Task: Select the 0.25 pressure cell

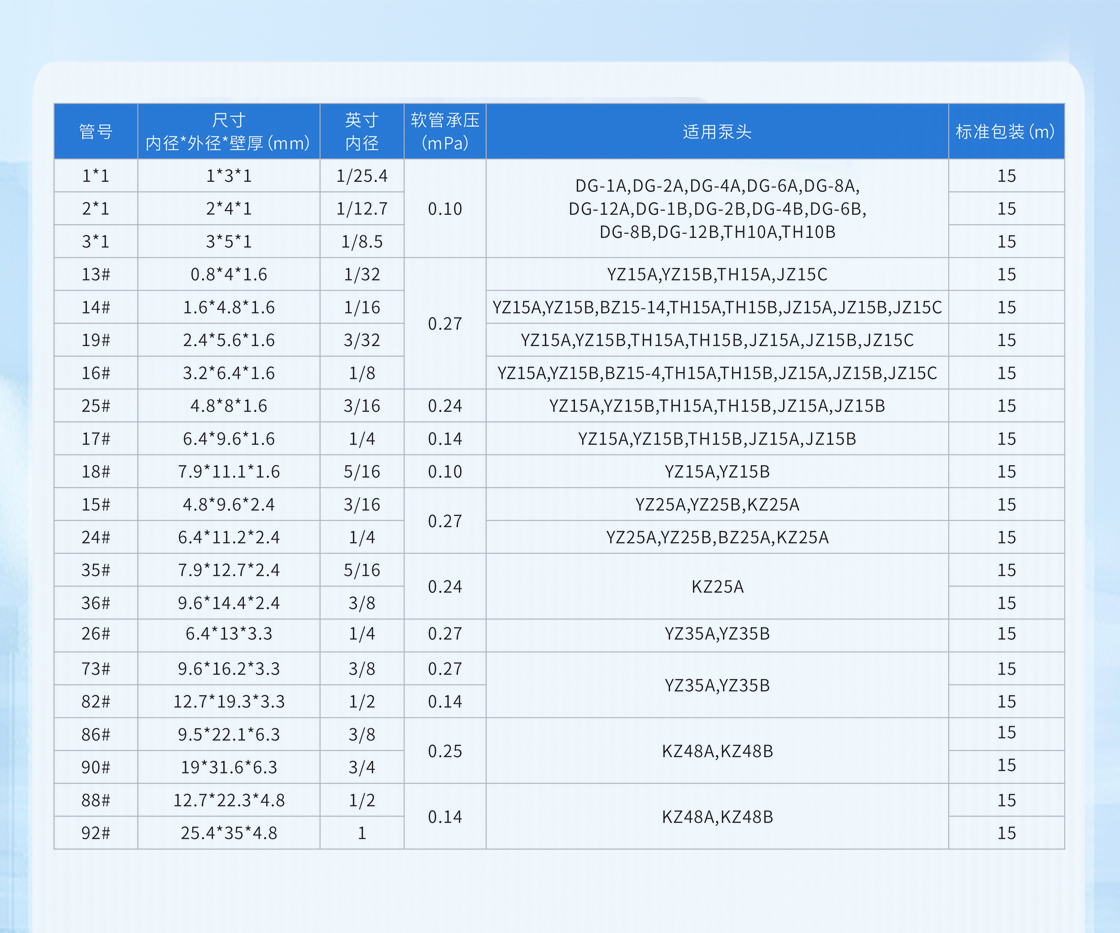Action: click(x=445, y=750)
